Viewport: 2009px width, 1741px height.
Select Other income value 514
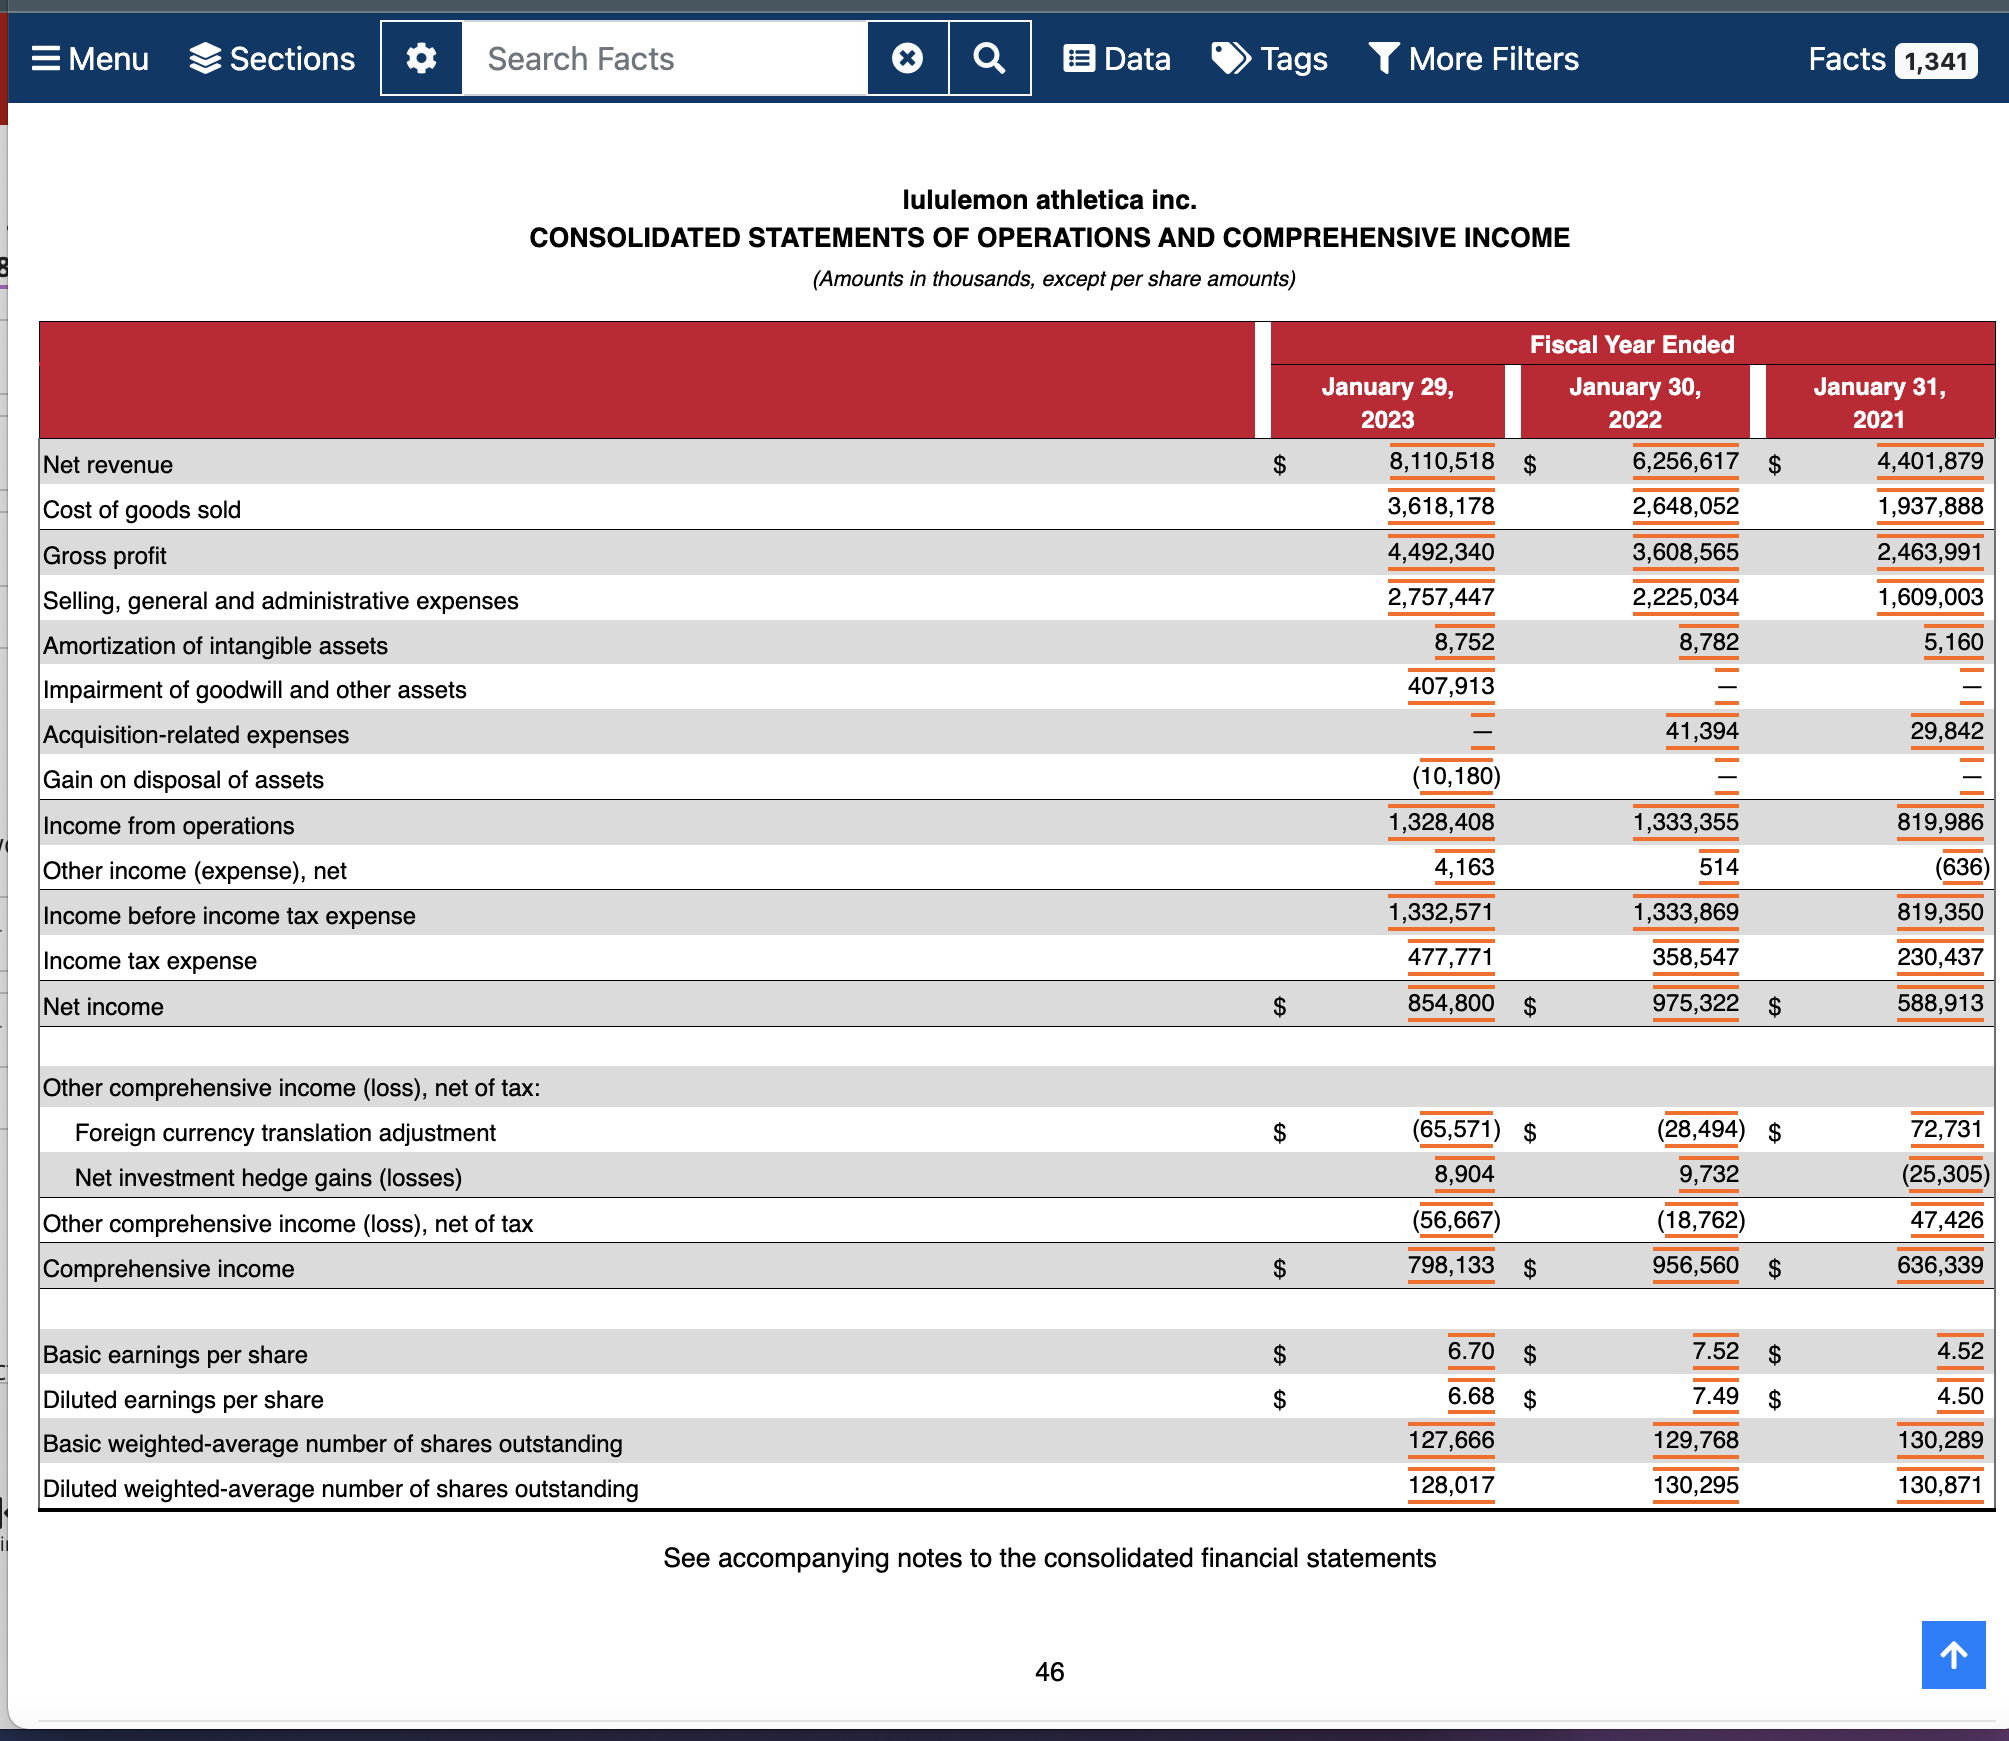1719,867
